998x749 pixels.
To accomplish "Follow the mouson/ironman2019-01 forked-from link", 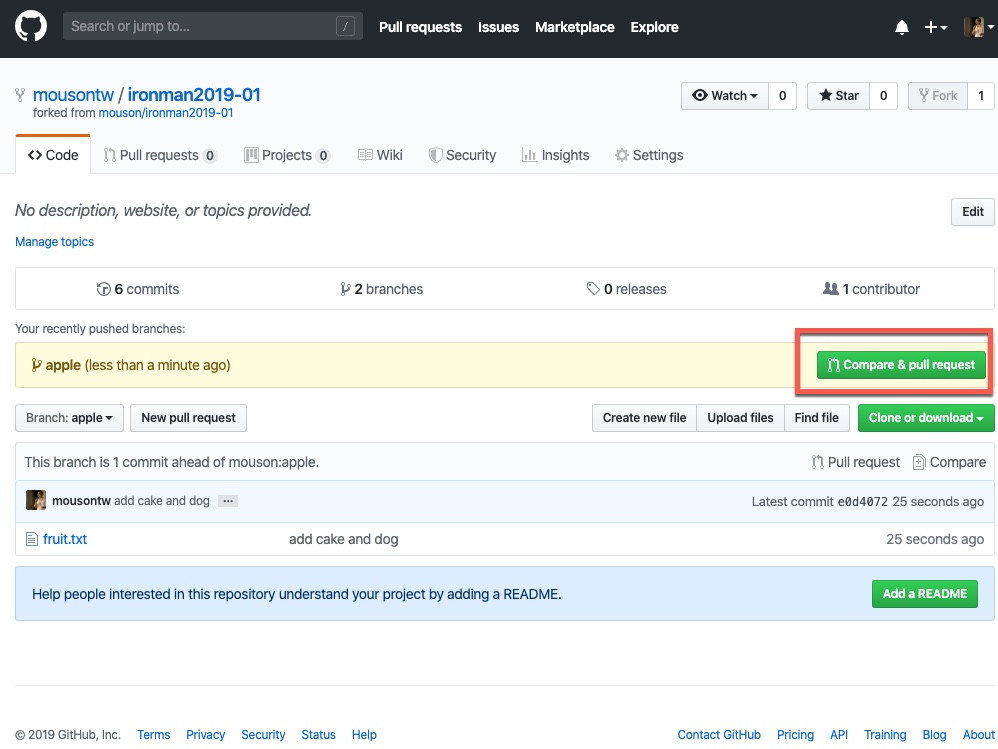I will pyautogui.click(x=165, y=113).
